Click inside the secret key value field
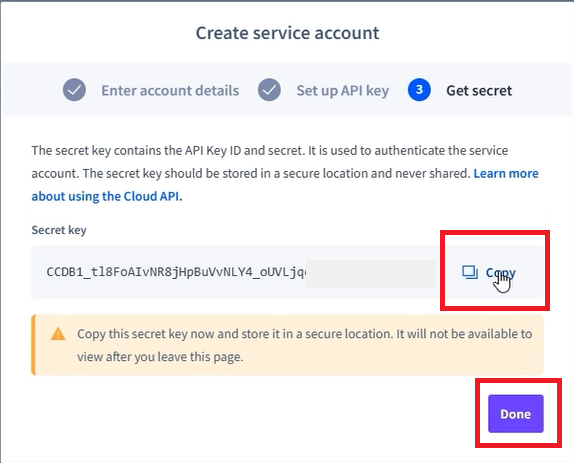The width and height of the screenshot is (574, 463). click(234, 272)
